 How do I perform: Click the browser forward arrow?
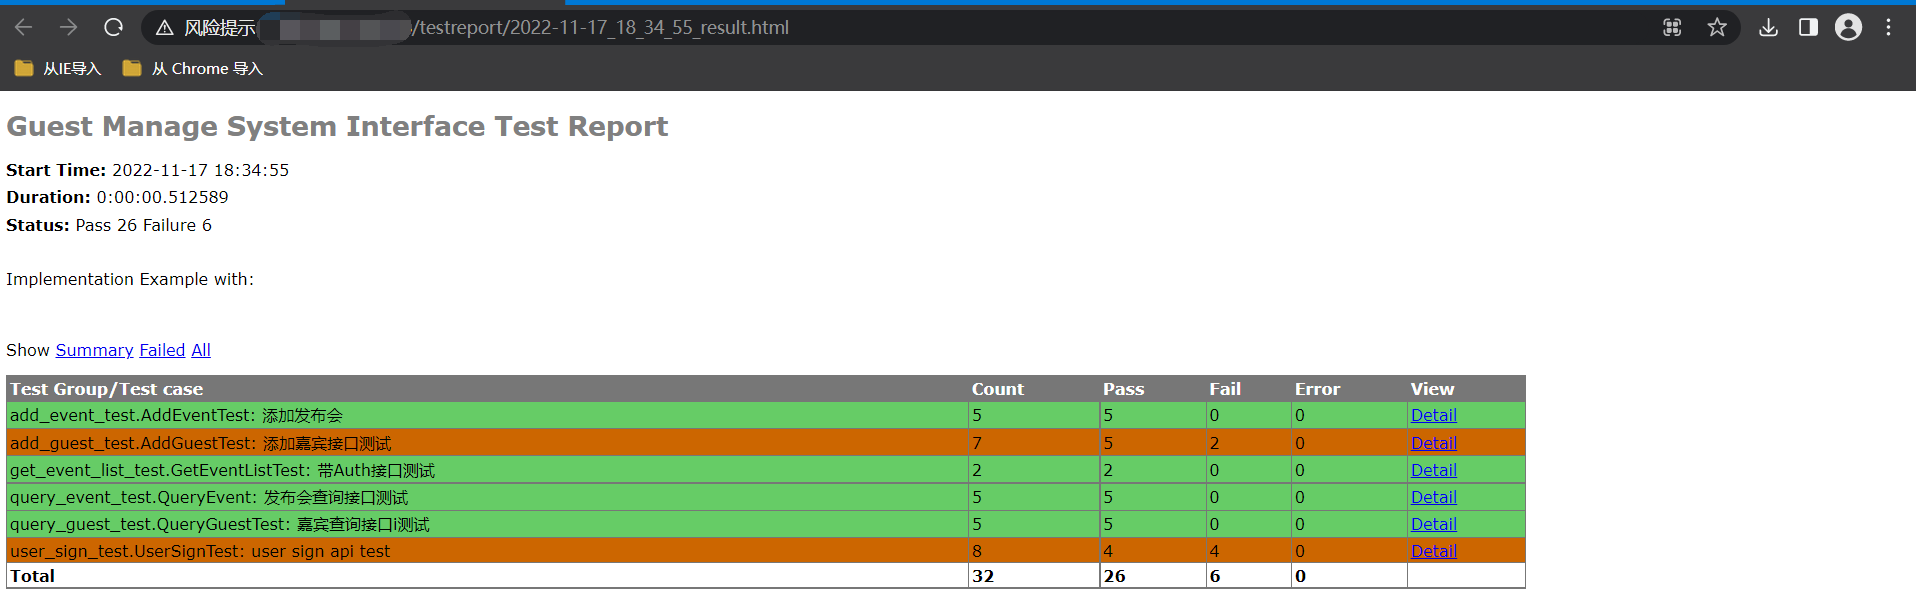pos(68,27)
